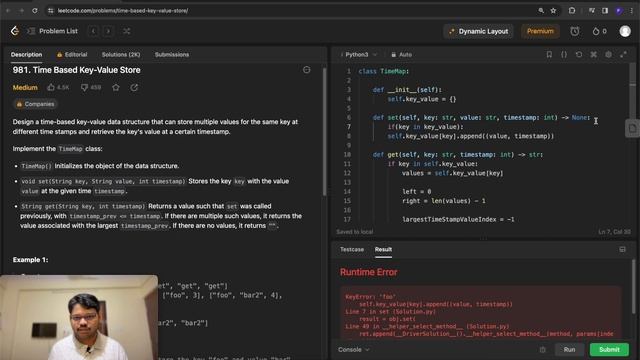Click the browser address bar
Screen dimensions: 640x360
click(x=286, y=11)
